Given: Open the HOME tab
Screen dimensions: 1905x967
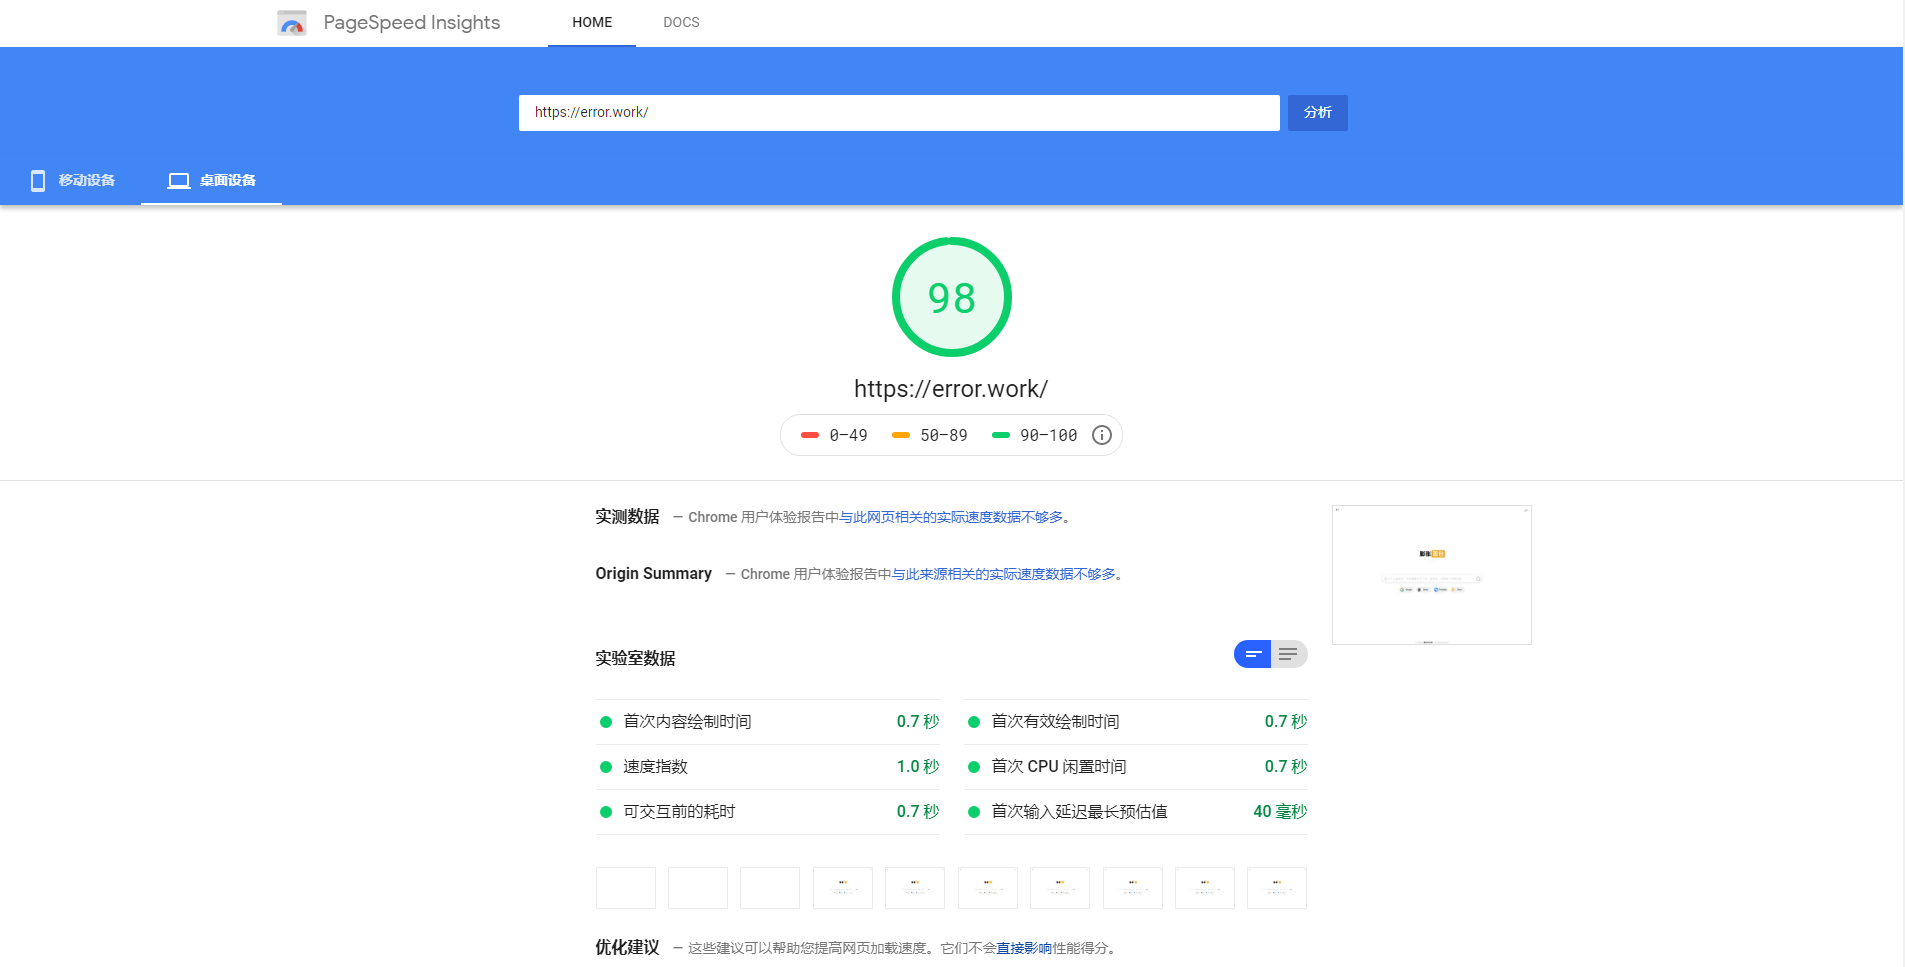Looking at the screenshot, I should pyautogui.click(x=592, y=22).
